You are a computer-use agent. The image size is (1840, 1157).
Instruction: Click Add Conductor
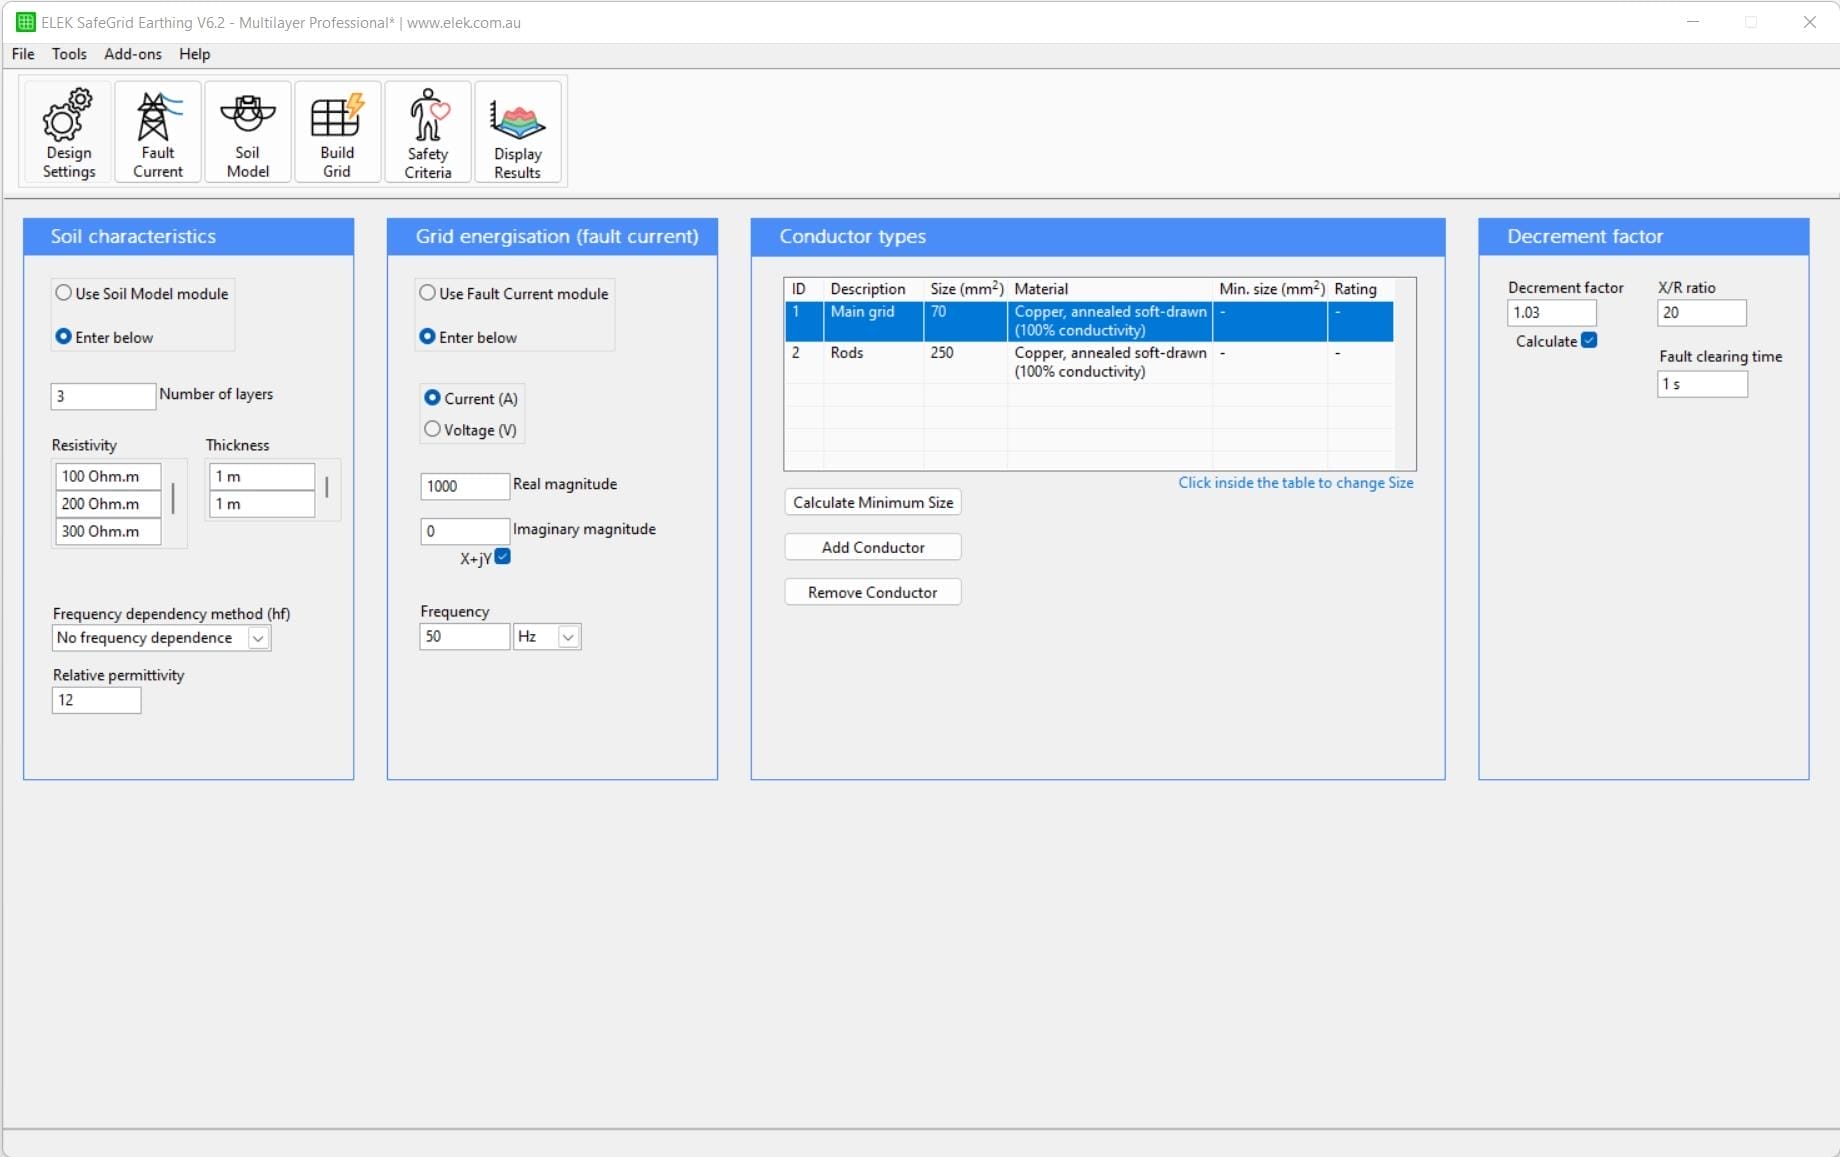871,547
